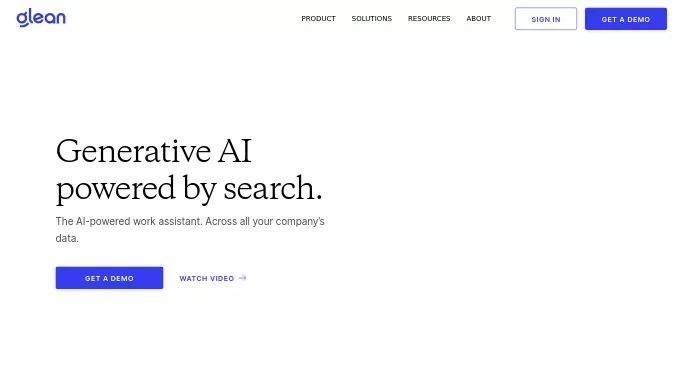Click the Glean logo
Viewport: 683px width, 384px height.
[x=41, y=18]
